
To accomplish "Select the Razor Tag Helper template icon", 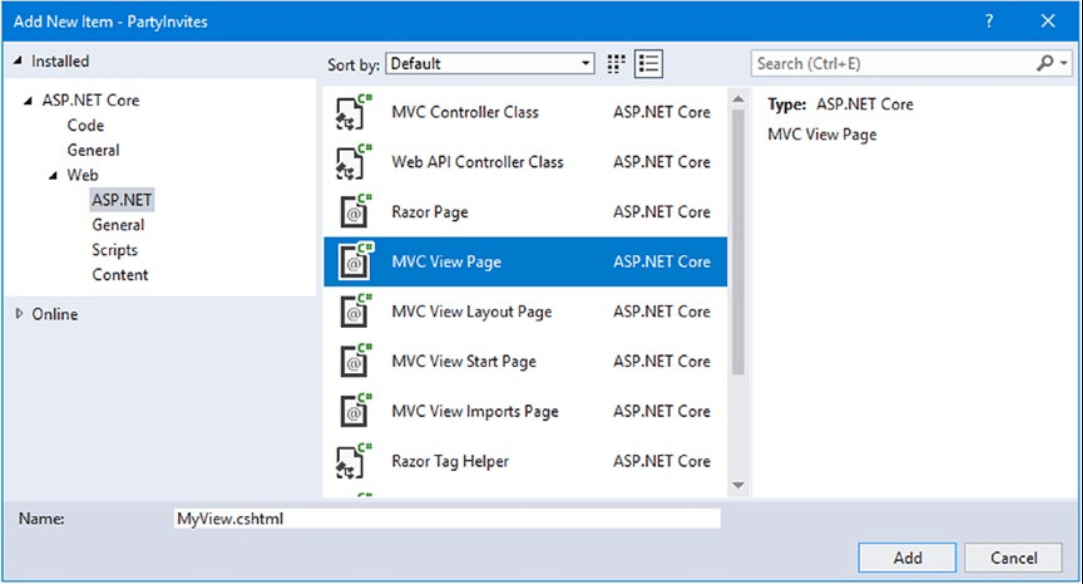I will click(353, 461).
